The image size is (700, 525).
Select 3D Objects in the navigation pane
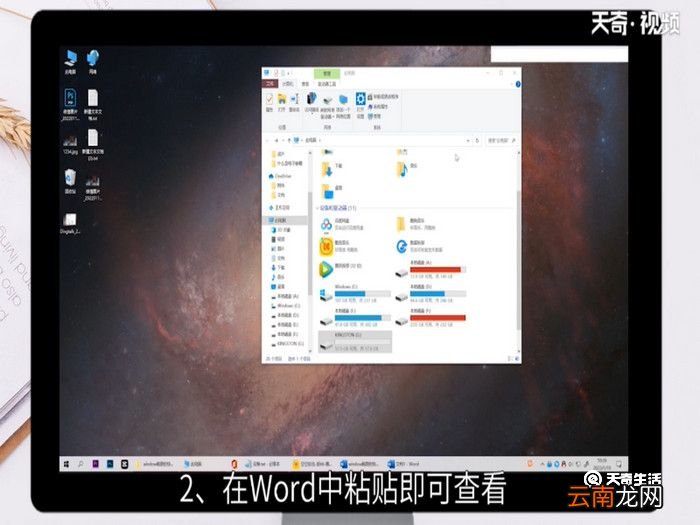(283, 230)
